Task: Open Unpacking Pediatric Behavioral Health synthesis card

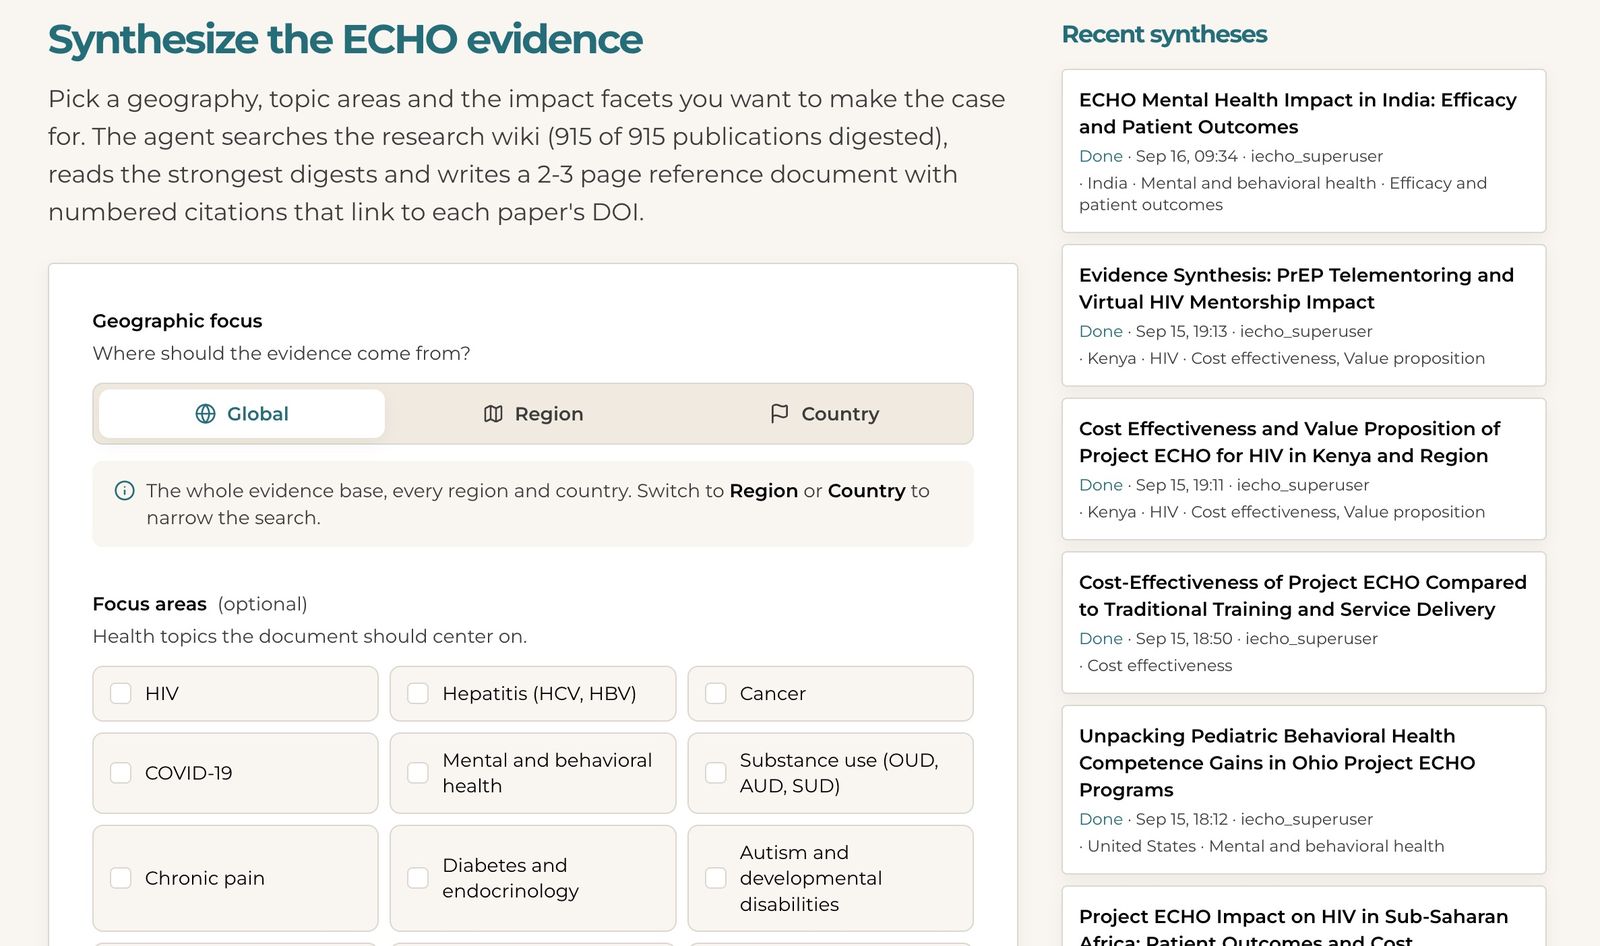Action: 1303,790
